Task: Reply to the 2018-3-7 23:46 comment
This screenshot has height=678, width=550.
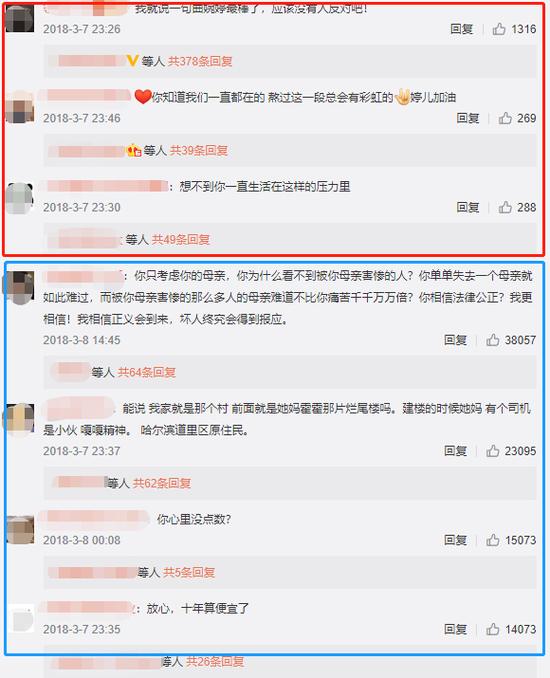Action: click(x=468, y=118)
